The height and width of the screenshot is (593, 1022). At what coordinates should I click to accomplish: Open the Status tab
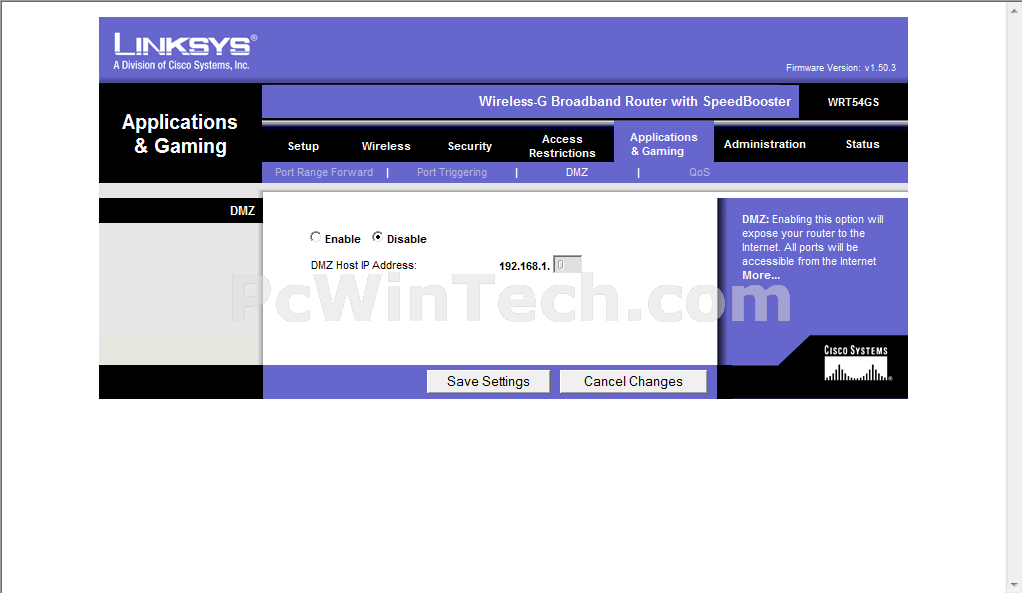(x=862, y=144)
